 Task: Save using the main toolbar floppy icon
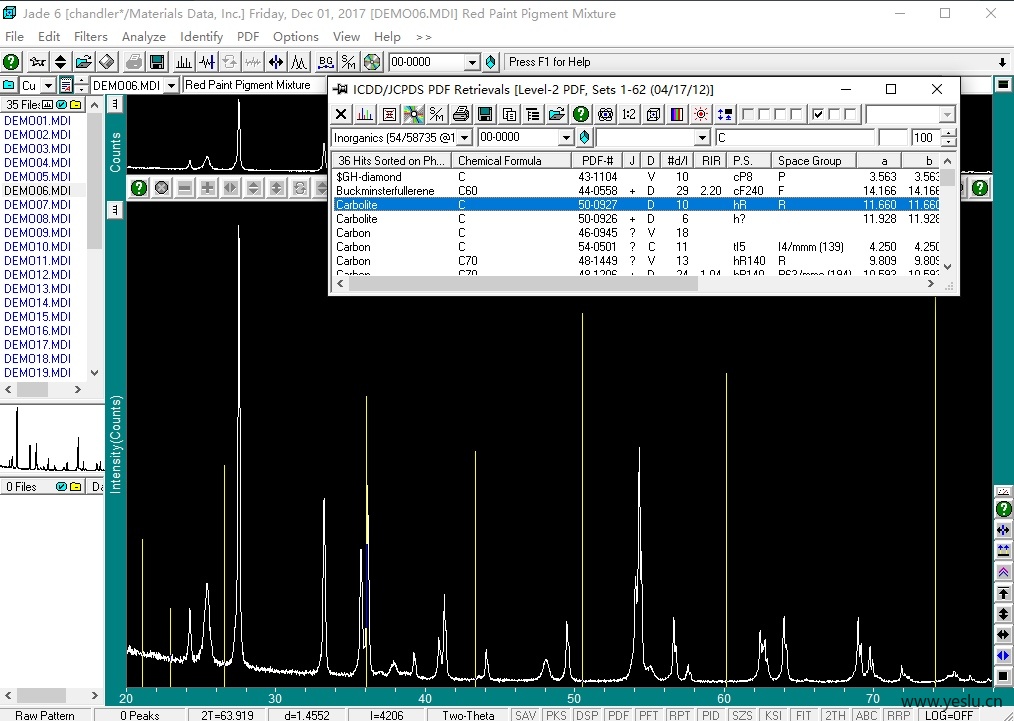click(x=156, y=62)
